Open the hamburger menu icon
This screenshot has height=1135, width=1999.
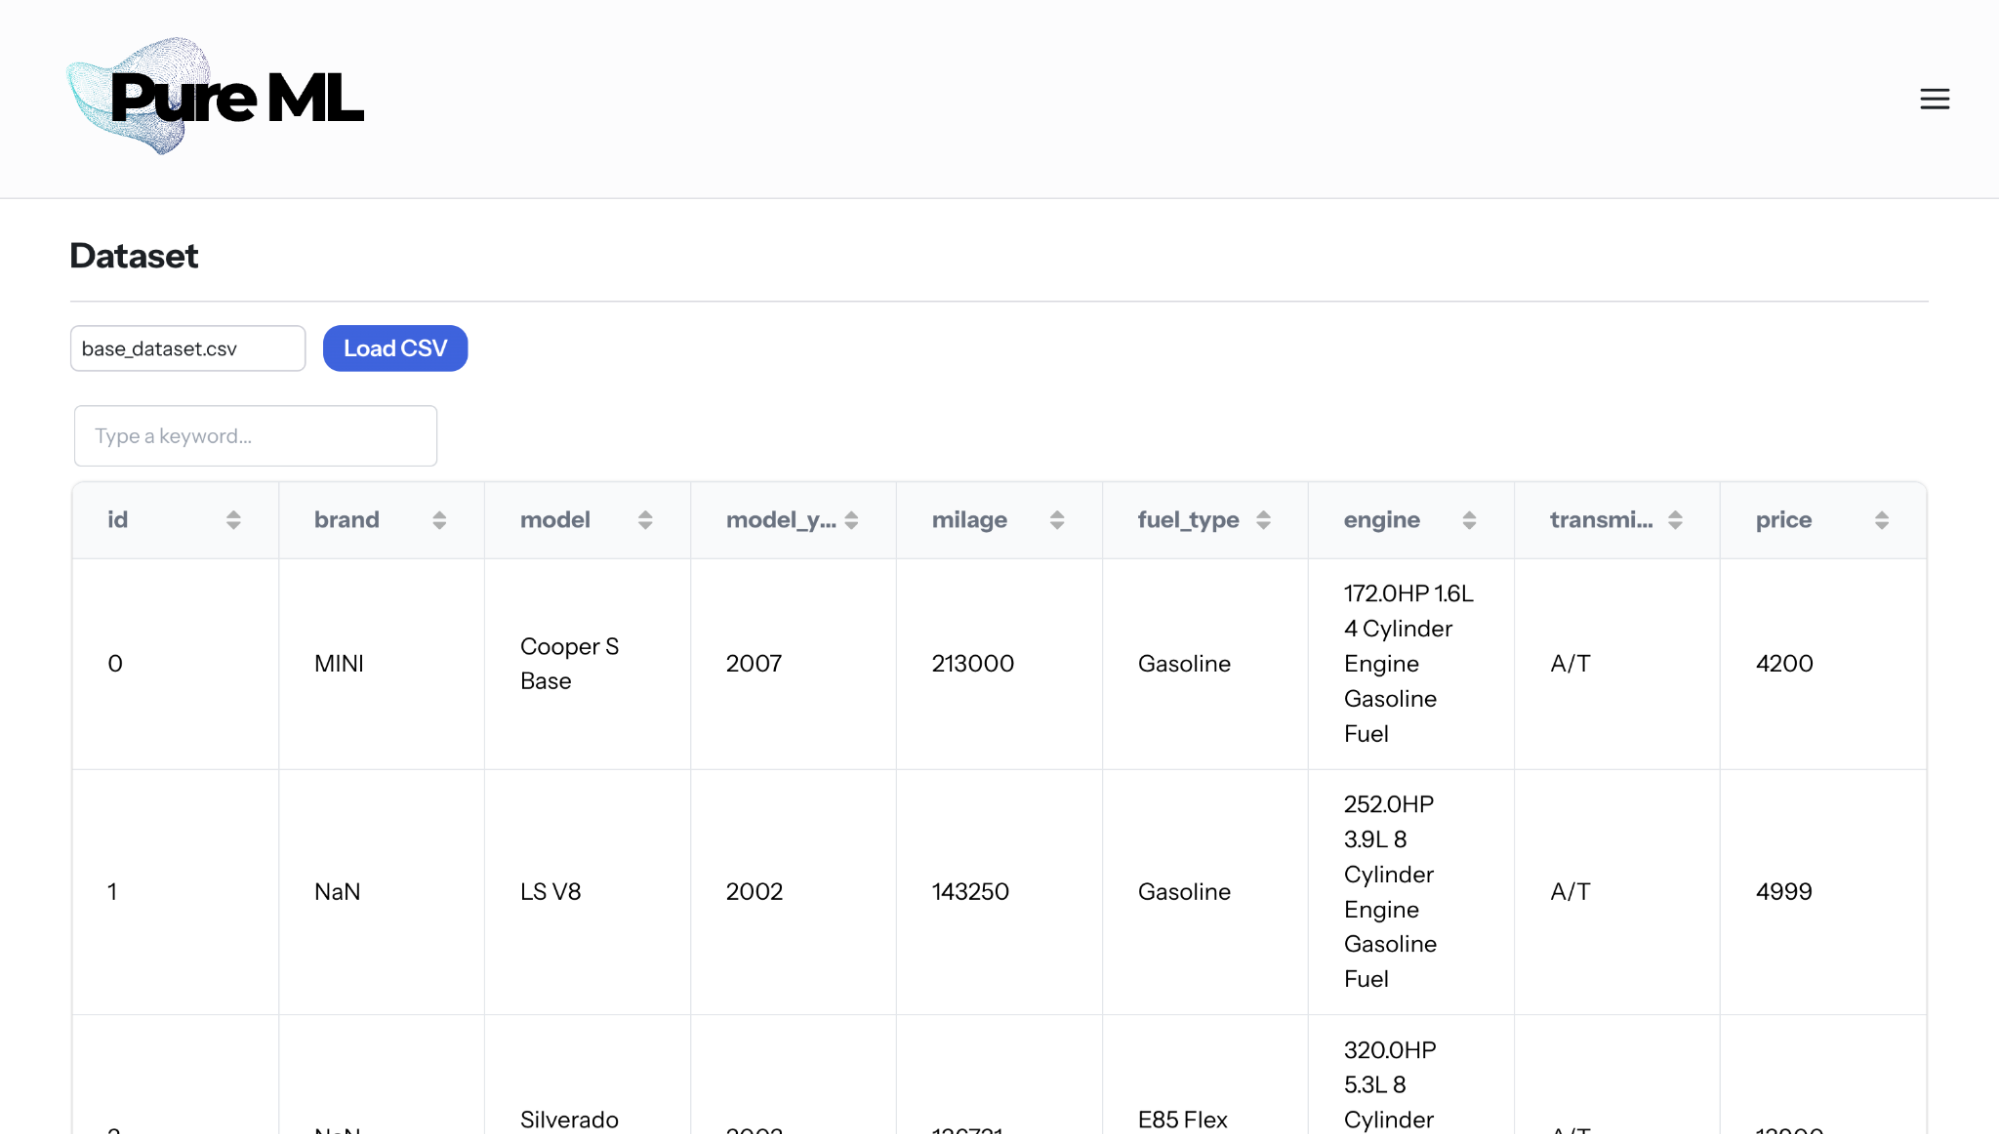1934,99
